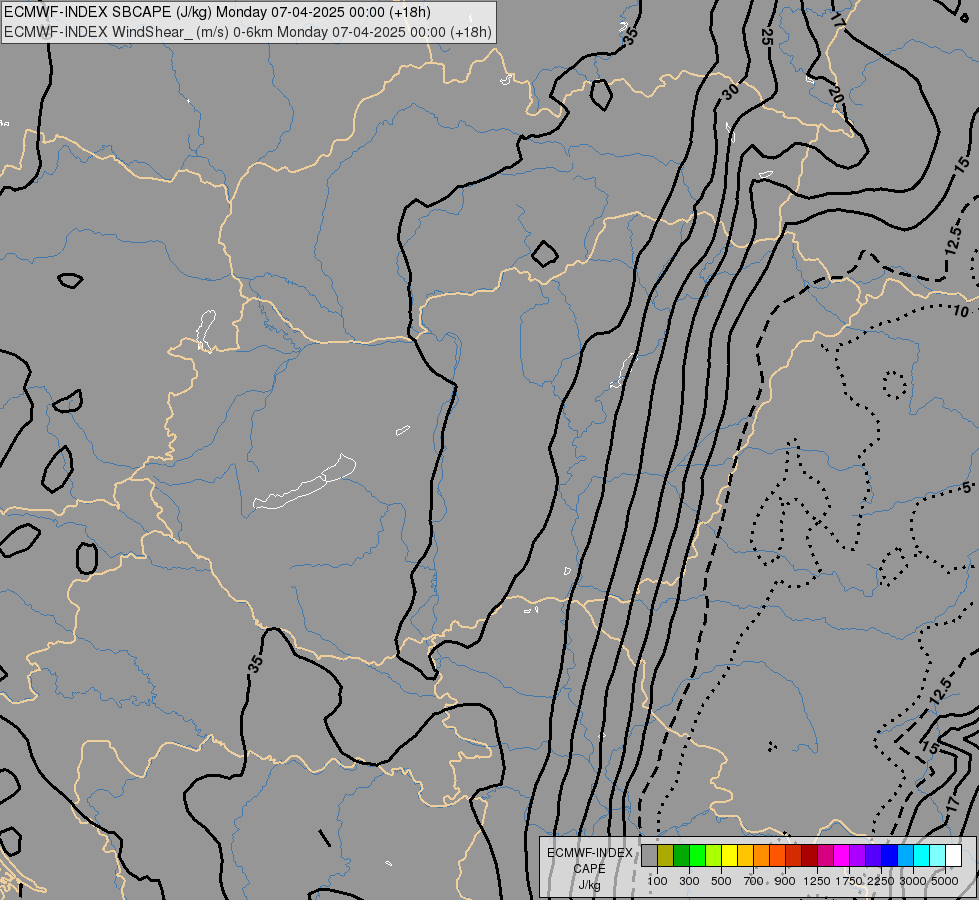Click the '3000' legend tick value
This screenshot has width=979, height=900.
tap(913, 881)
